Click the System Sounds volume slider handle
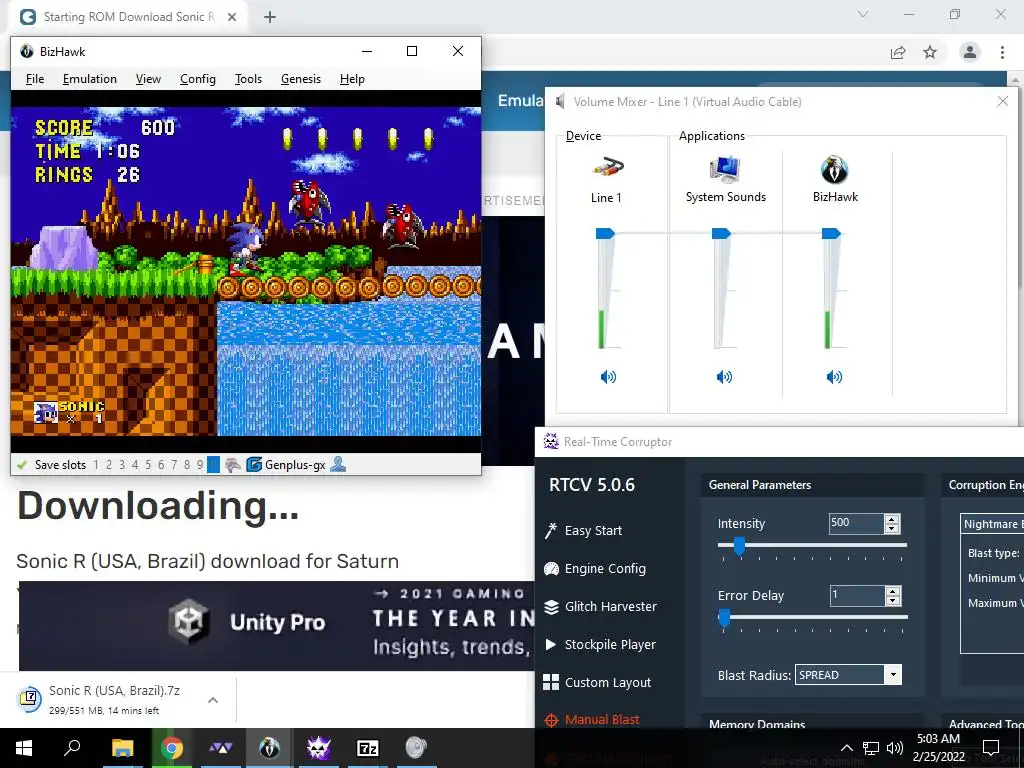1024x768 pixels. [721, 233]
